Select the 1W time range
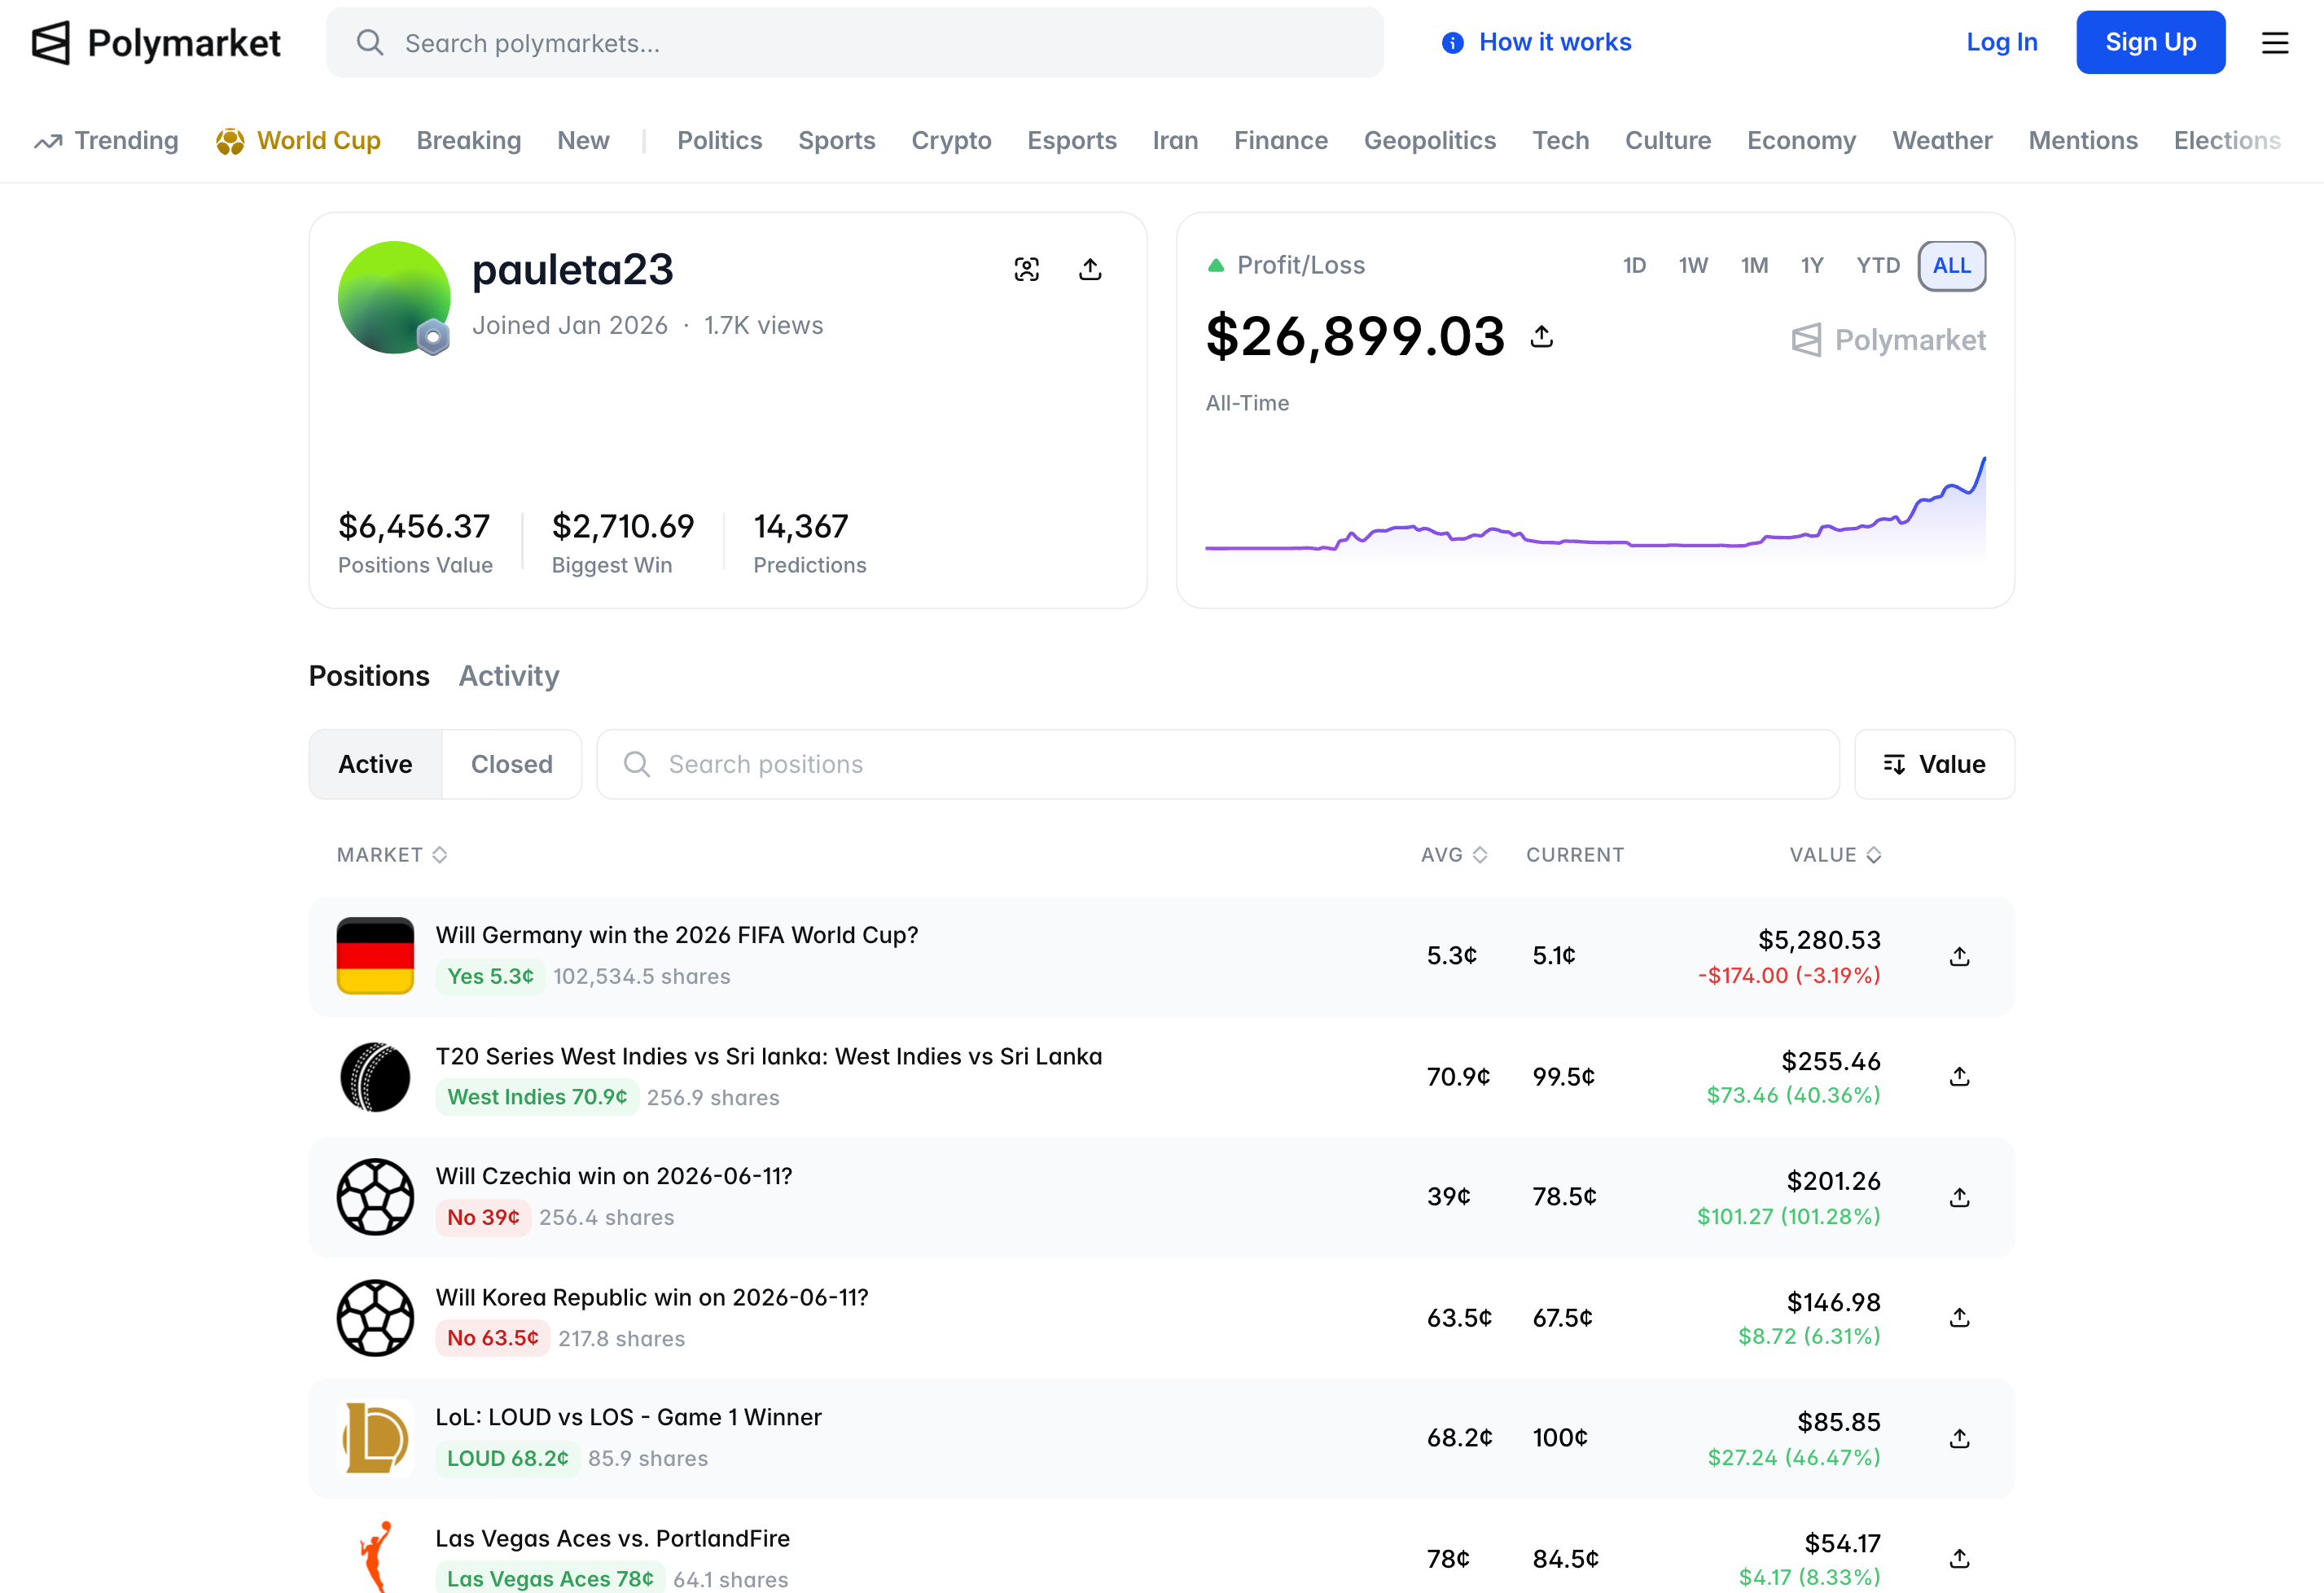The image size is (2324, 1593). click(x=1693, y=266)
